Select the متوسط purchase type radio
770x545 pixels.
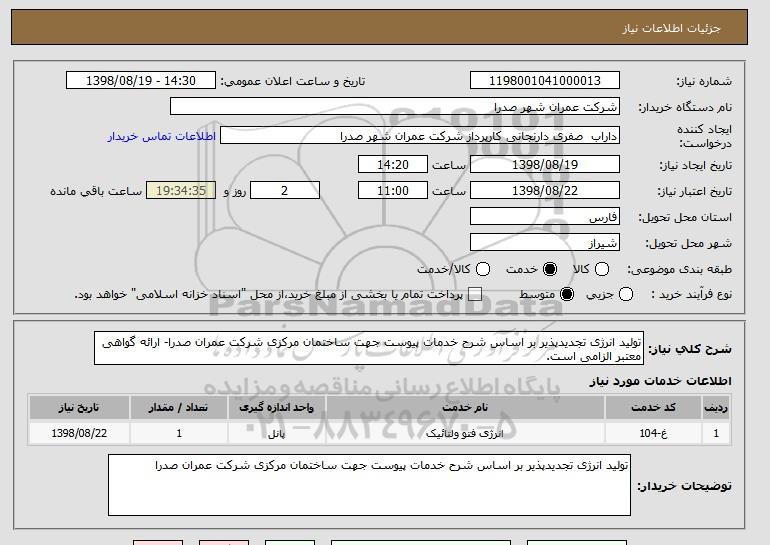[x=567, y=295]
